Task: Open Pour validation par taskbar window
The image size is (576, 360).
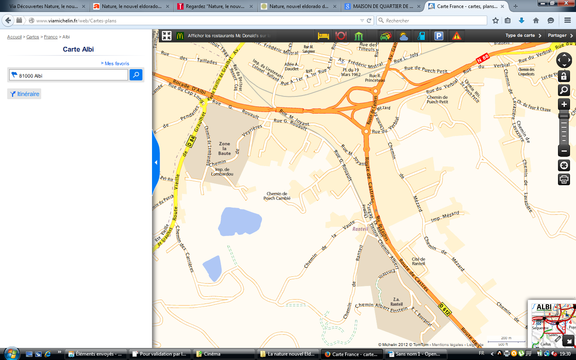Action: point(160,354)
